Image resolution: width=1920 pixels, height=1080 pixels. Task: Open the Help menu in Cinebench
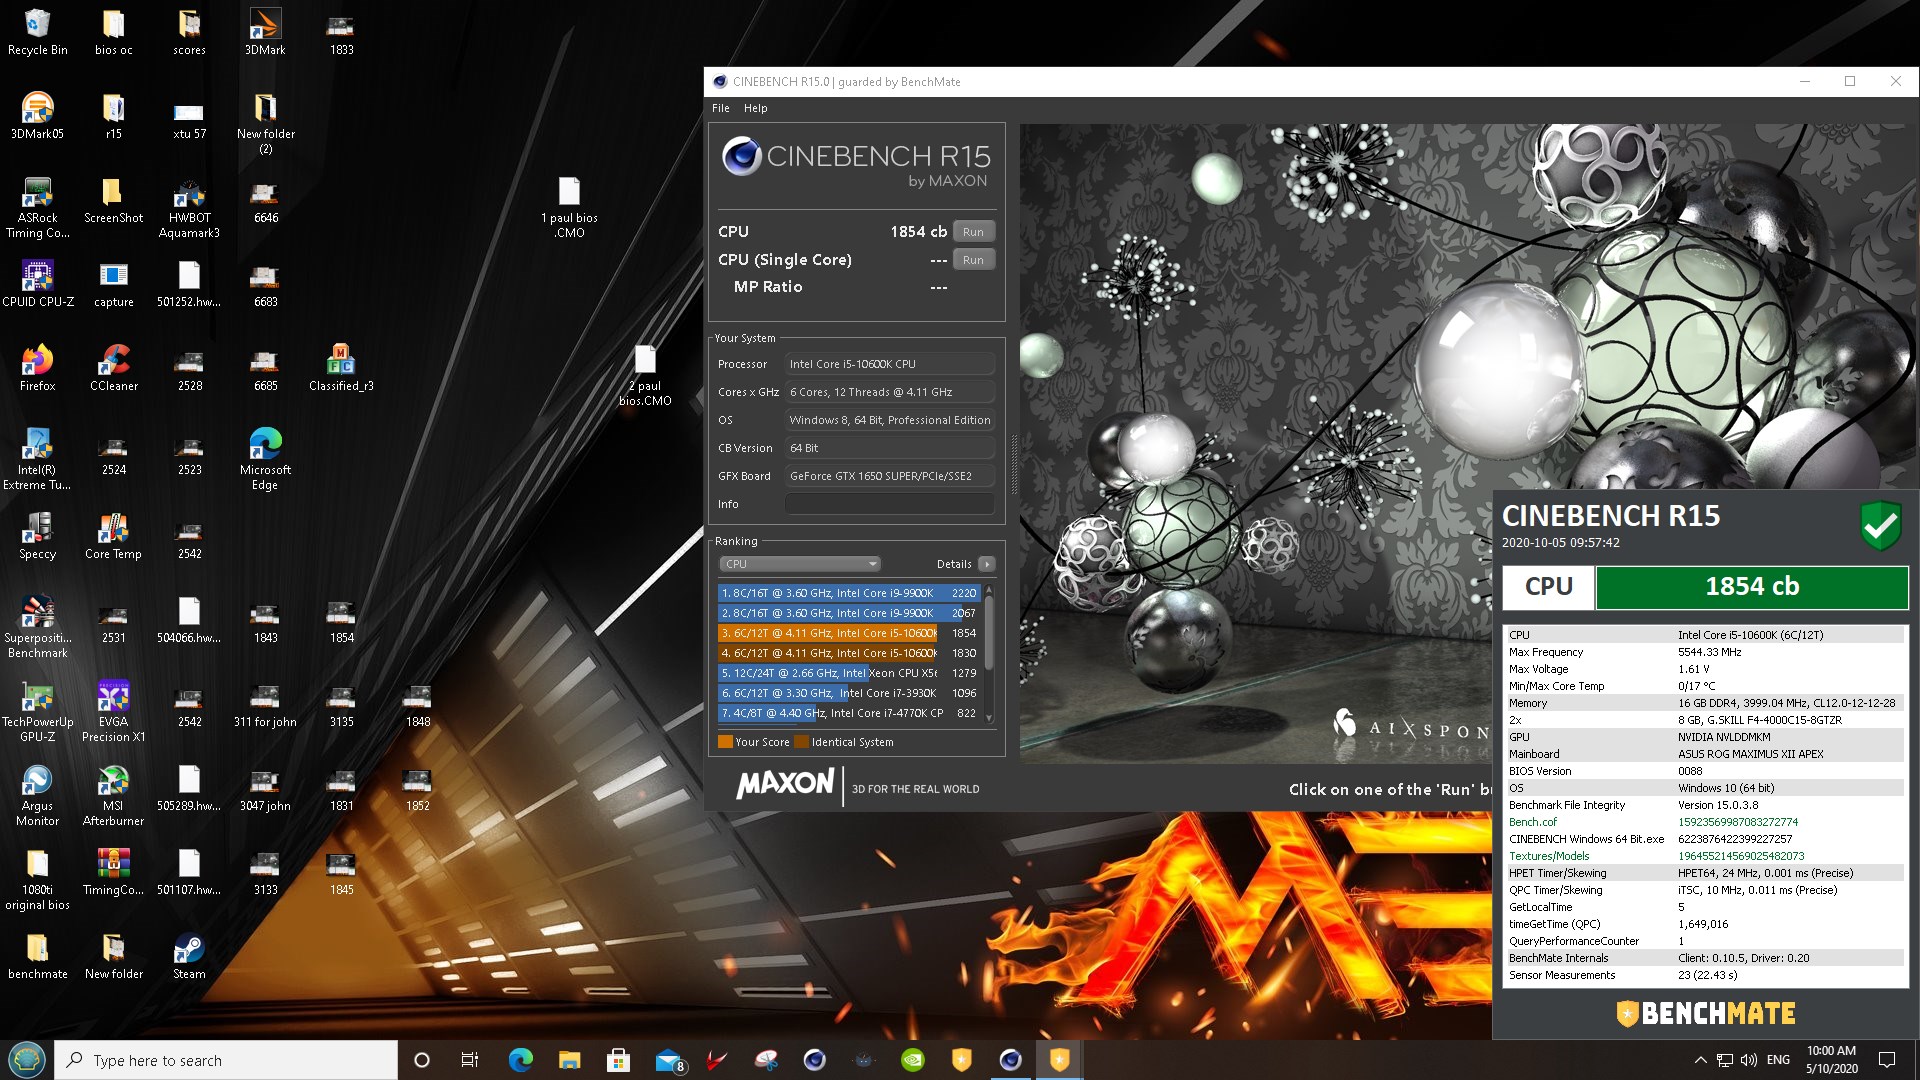pyautogui.click(x=755, y=108)
